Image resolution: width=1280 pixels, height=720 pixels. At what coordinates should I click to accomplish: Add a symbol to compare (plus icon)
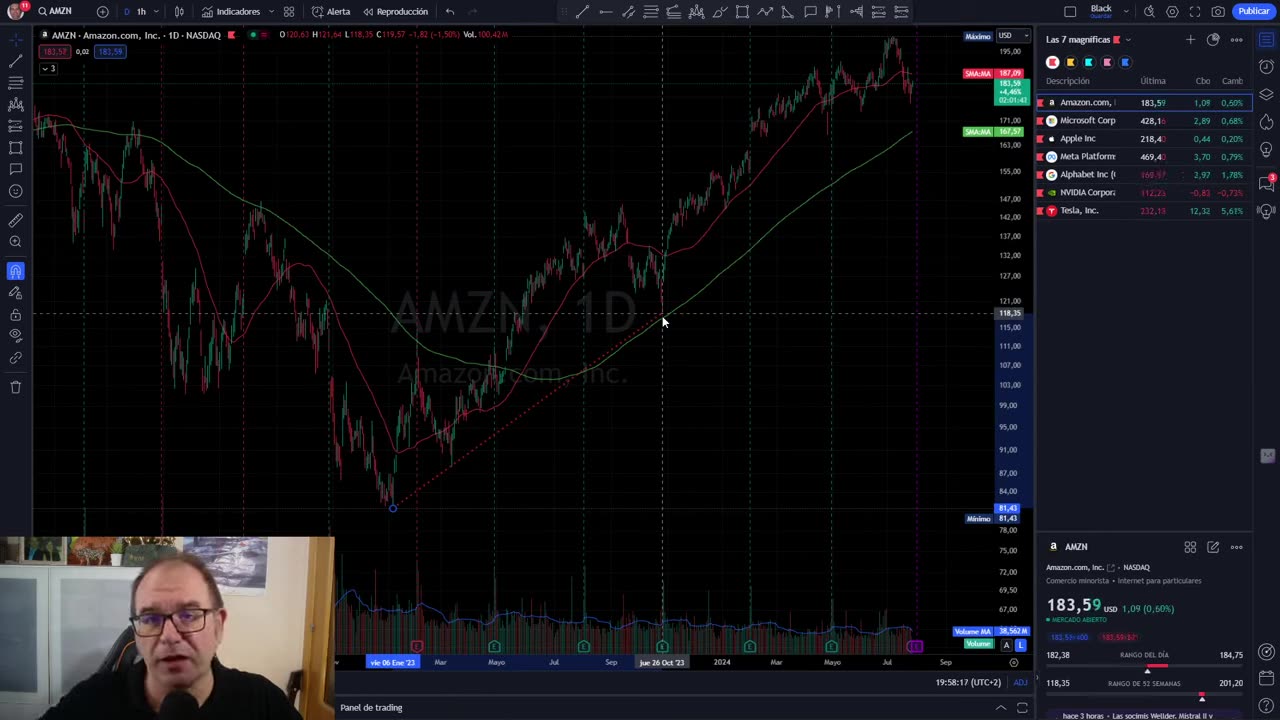pyautogui.click(x=103, y=11)
